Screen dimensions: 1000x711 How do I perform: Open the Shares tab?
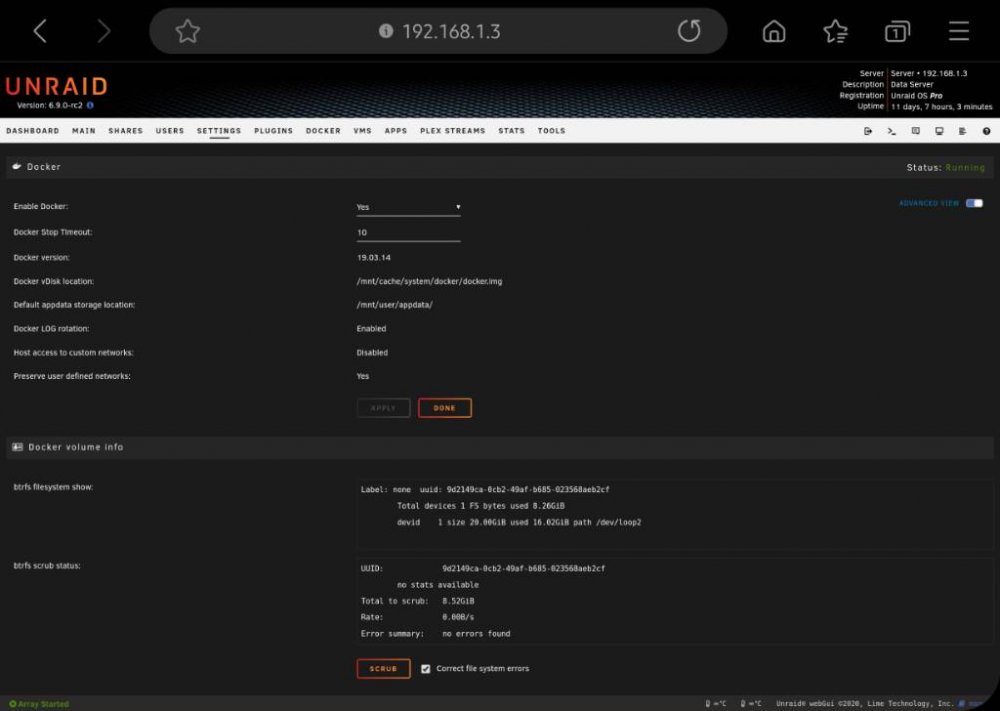coord(126,131)
